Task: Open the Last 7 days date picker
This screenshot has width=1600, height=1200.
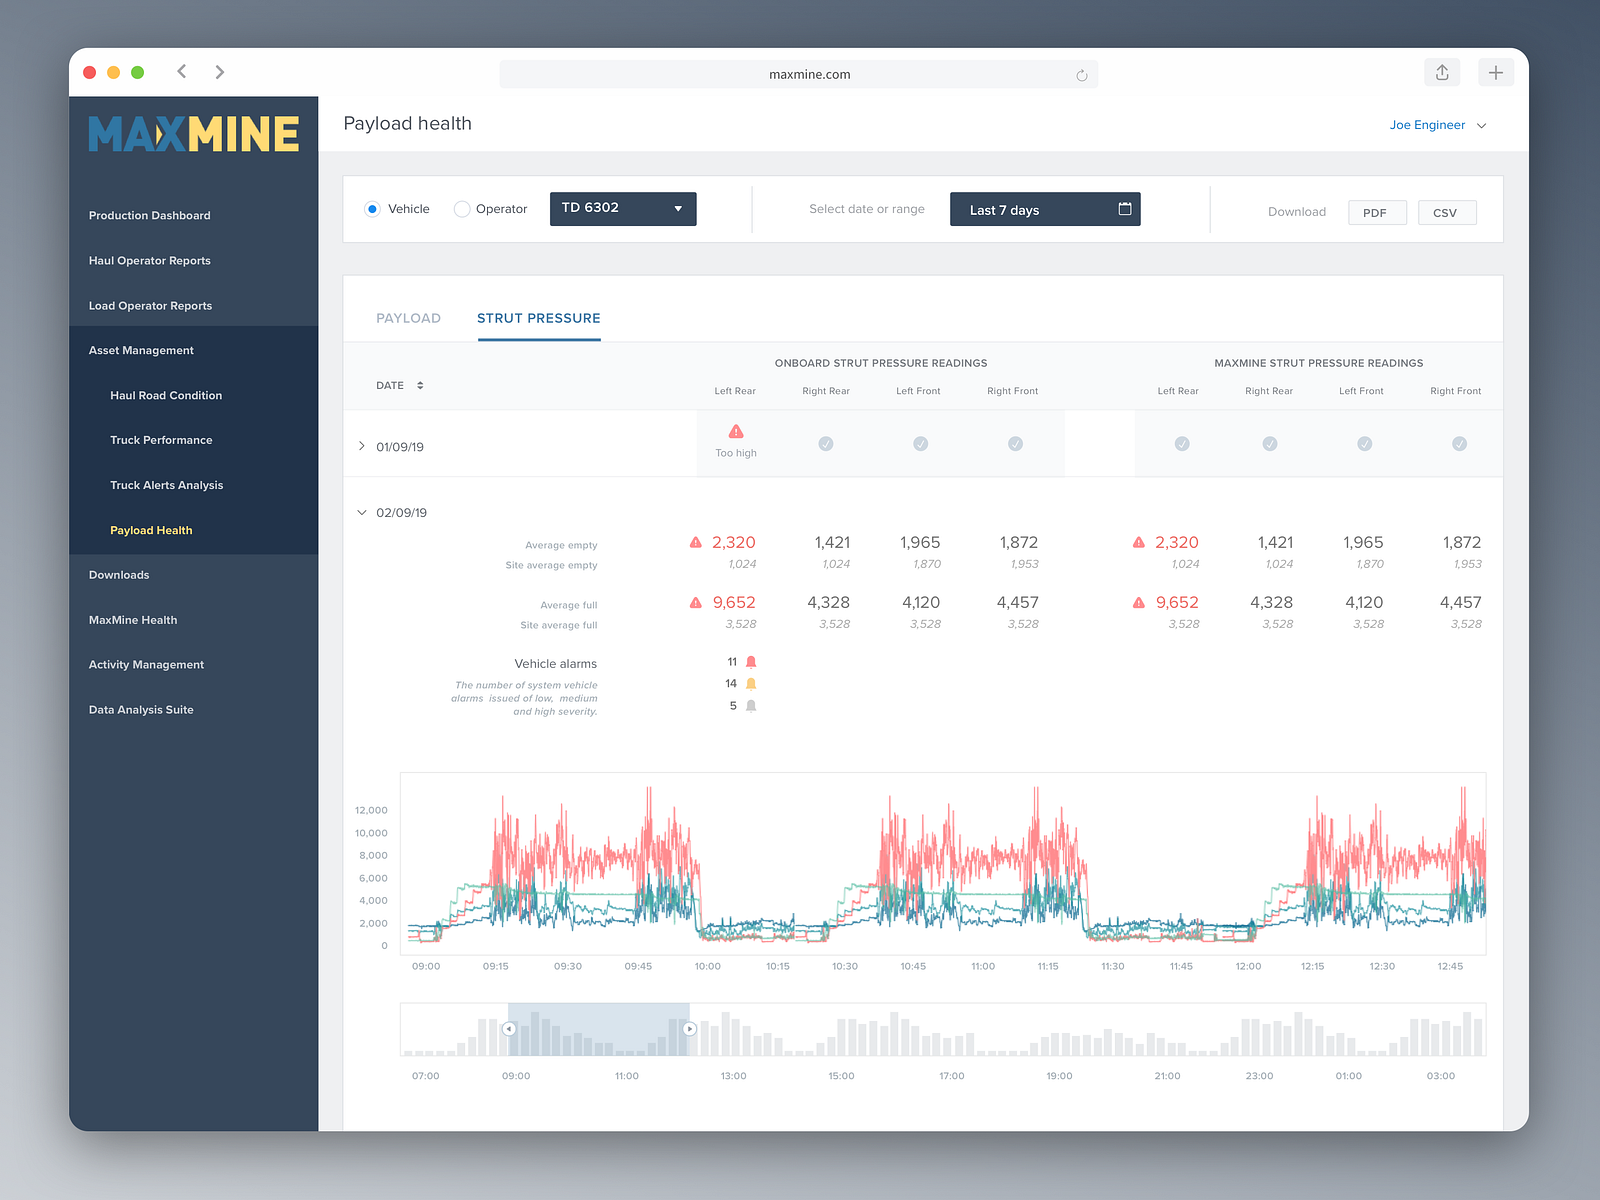Action: click(x=1045, y=209)
